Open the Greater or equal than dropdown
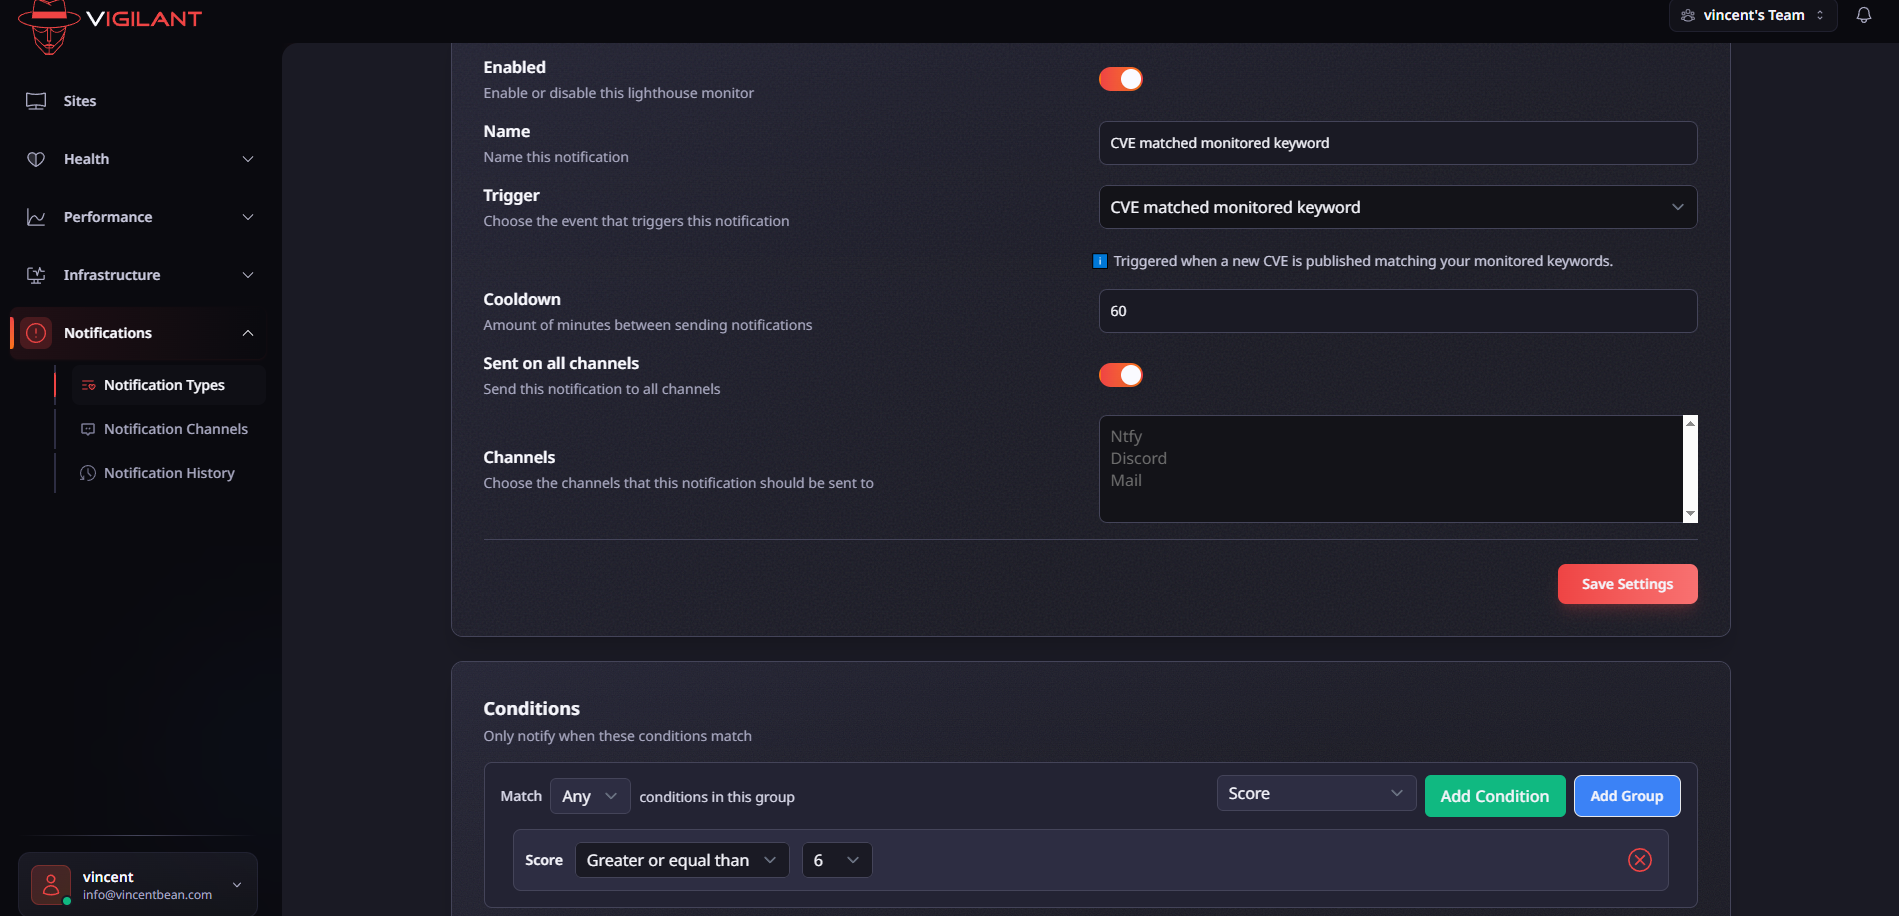The width and height of the screenshot is (1899, 916). (681, 860)
